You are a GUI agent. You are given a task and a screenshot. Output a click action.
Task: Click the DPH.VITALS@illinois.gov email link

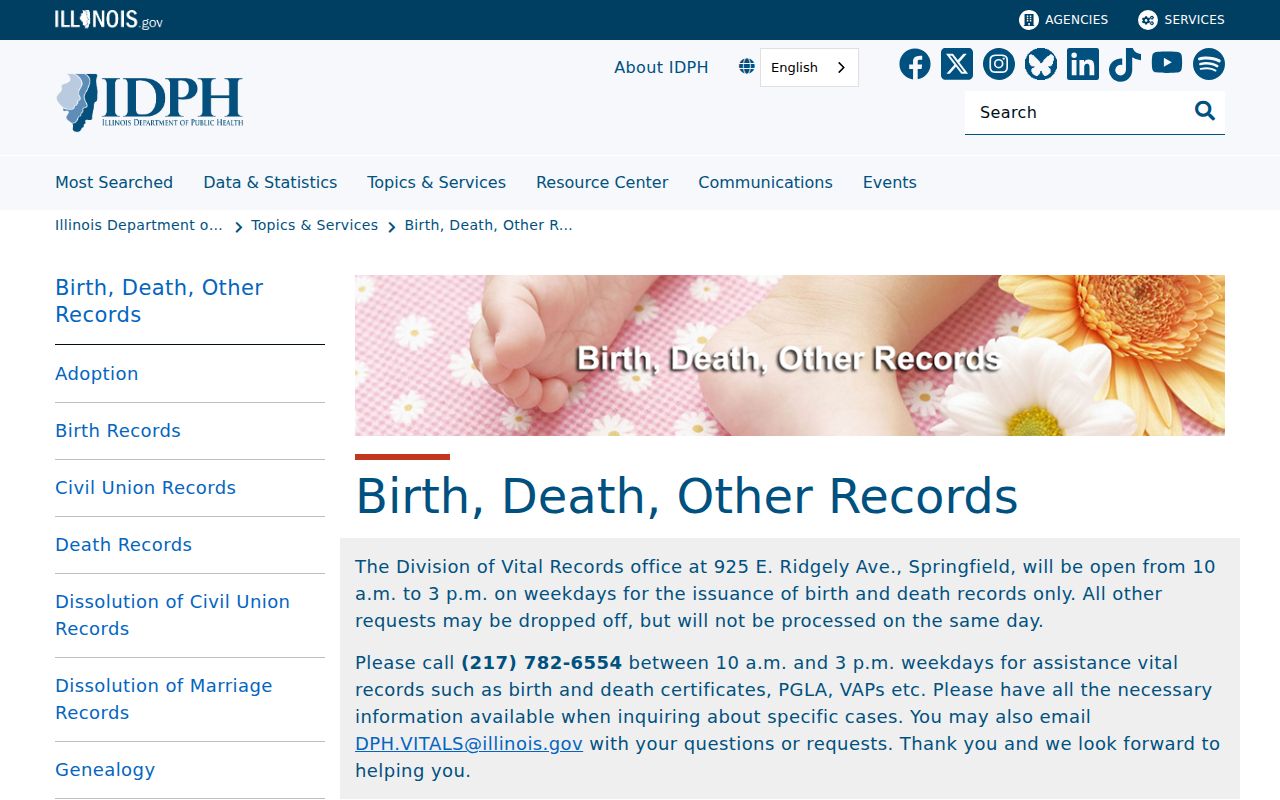coord(469,744)
